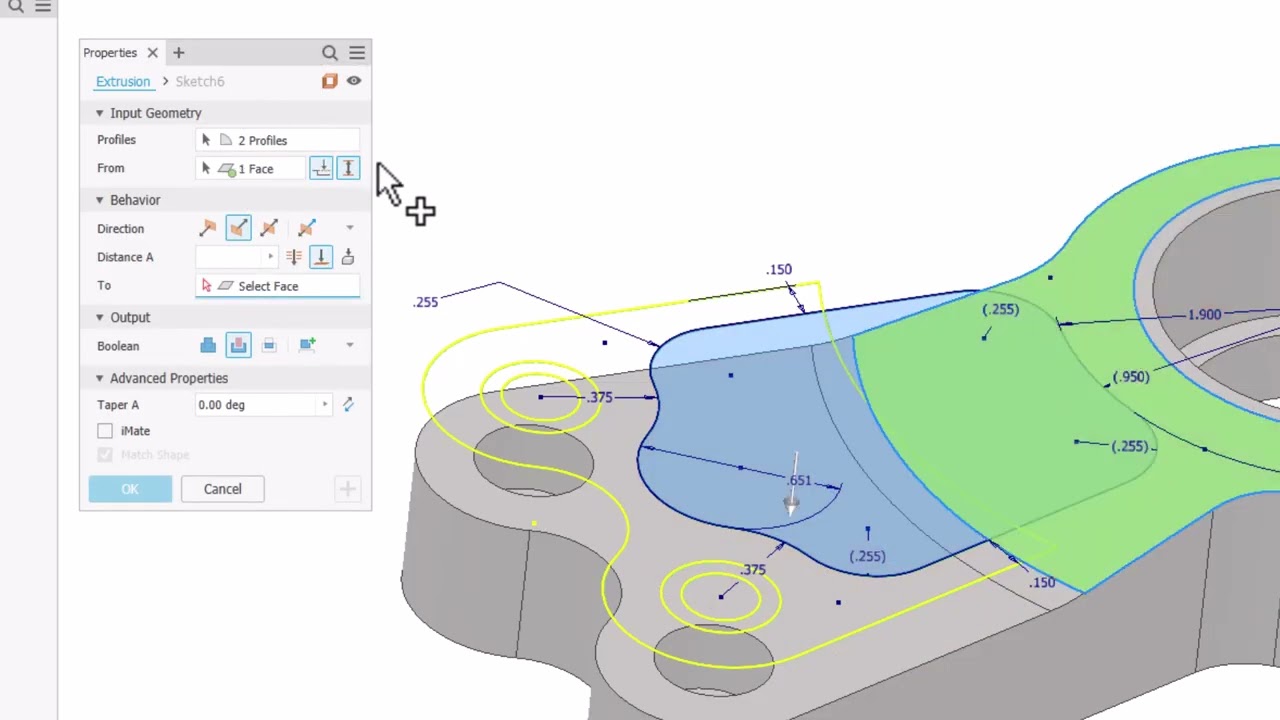
Task: Click the taper flip direction icon
Action: [x=348, y=405]
